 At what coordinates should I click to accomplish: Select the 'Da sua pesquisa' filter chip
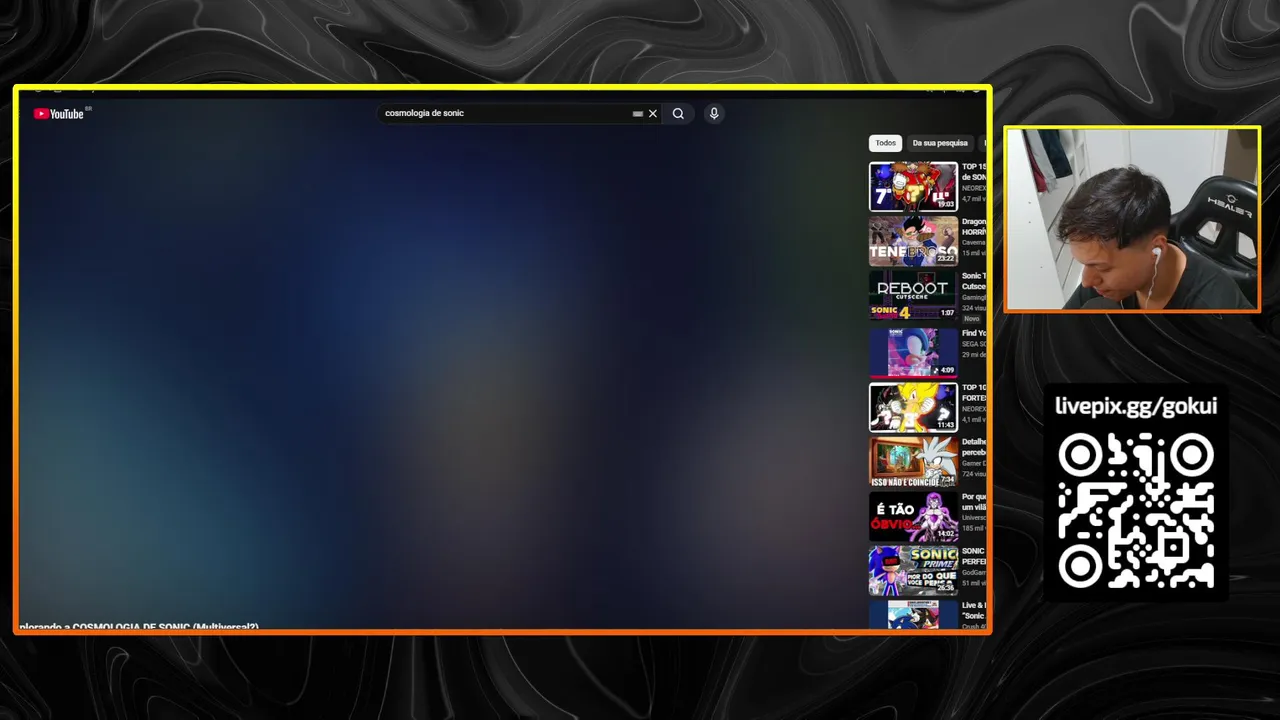point(940,143)
